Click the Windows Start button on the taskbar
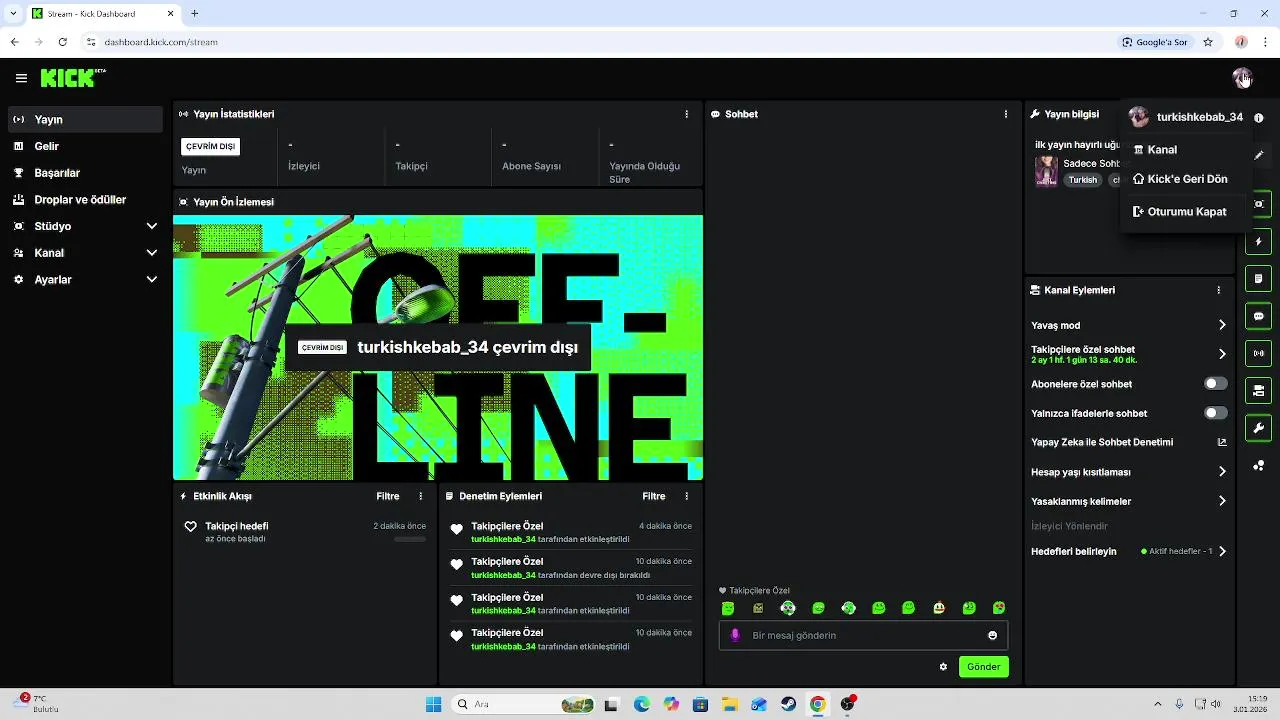 point(433,704)
